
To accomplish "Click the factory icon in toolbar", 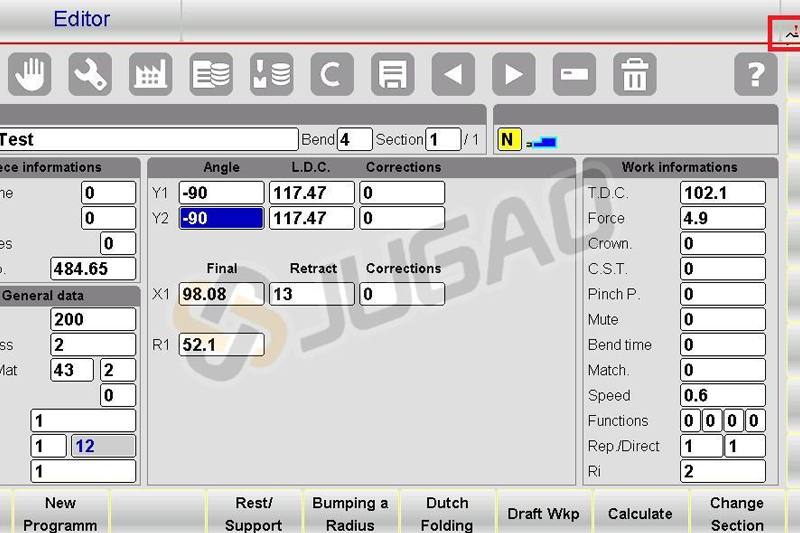I will [151, 74].
